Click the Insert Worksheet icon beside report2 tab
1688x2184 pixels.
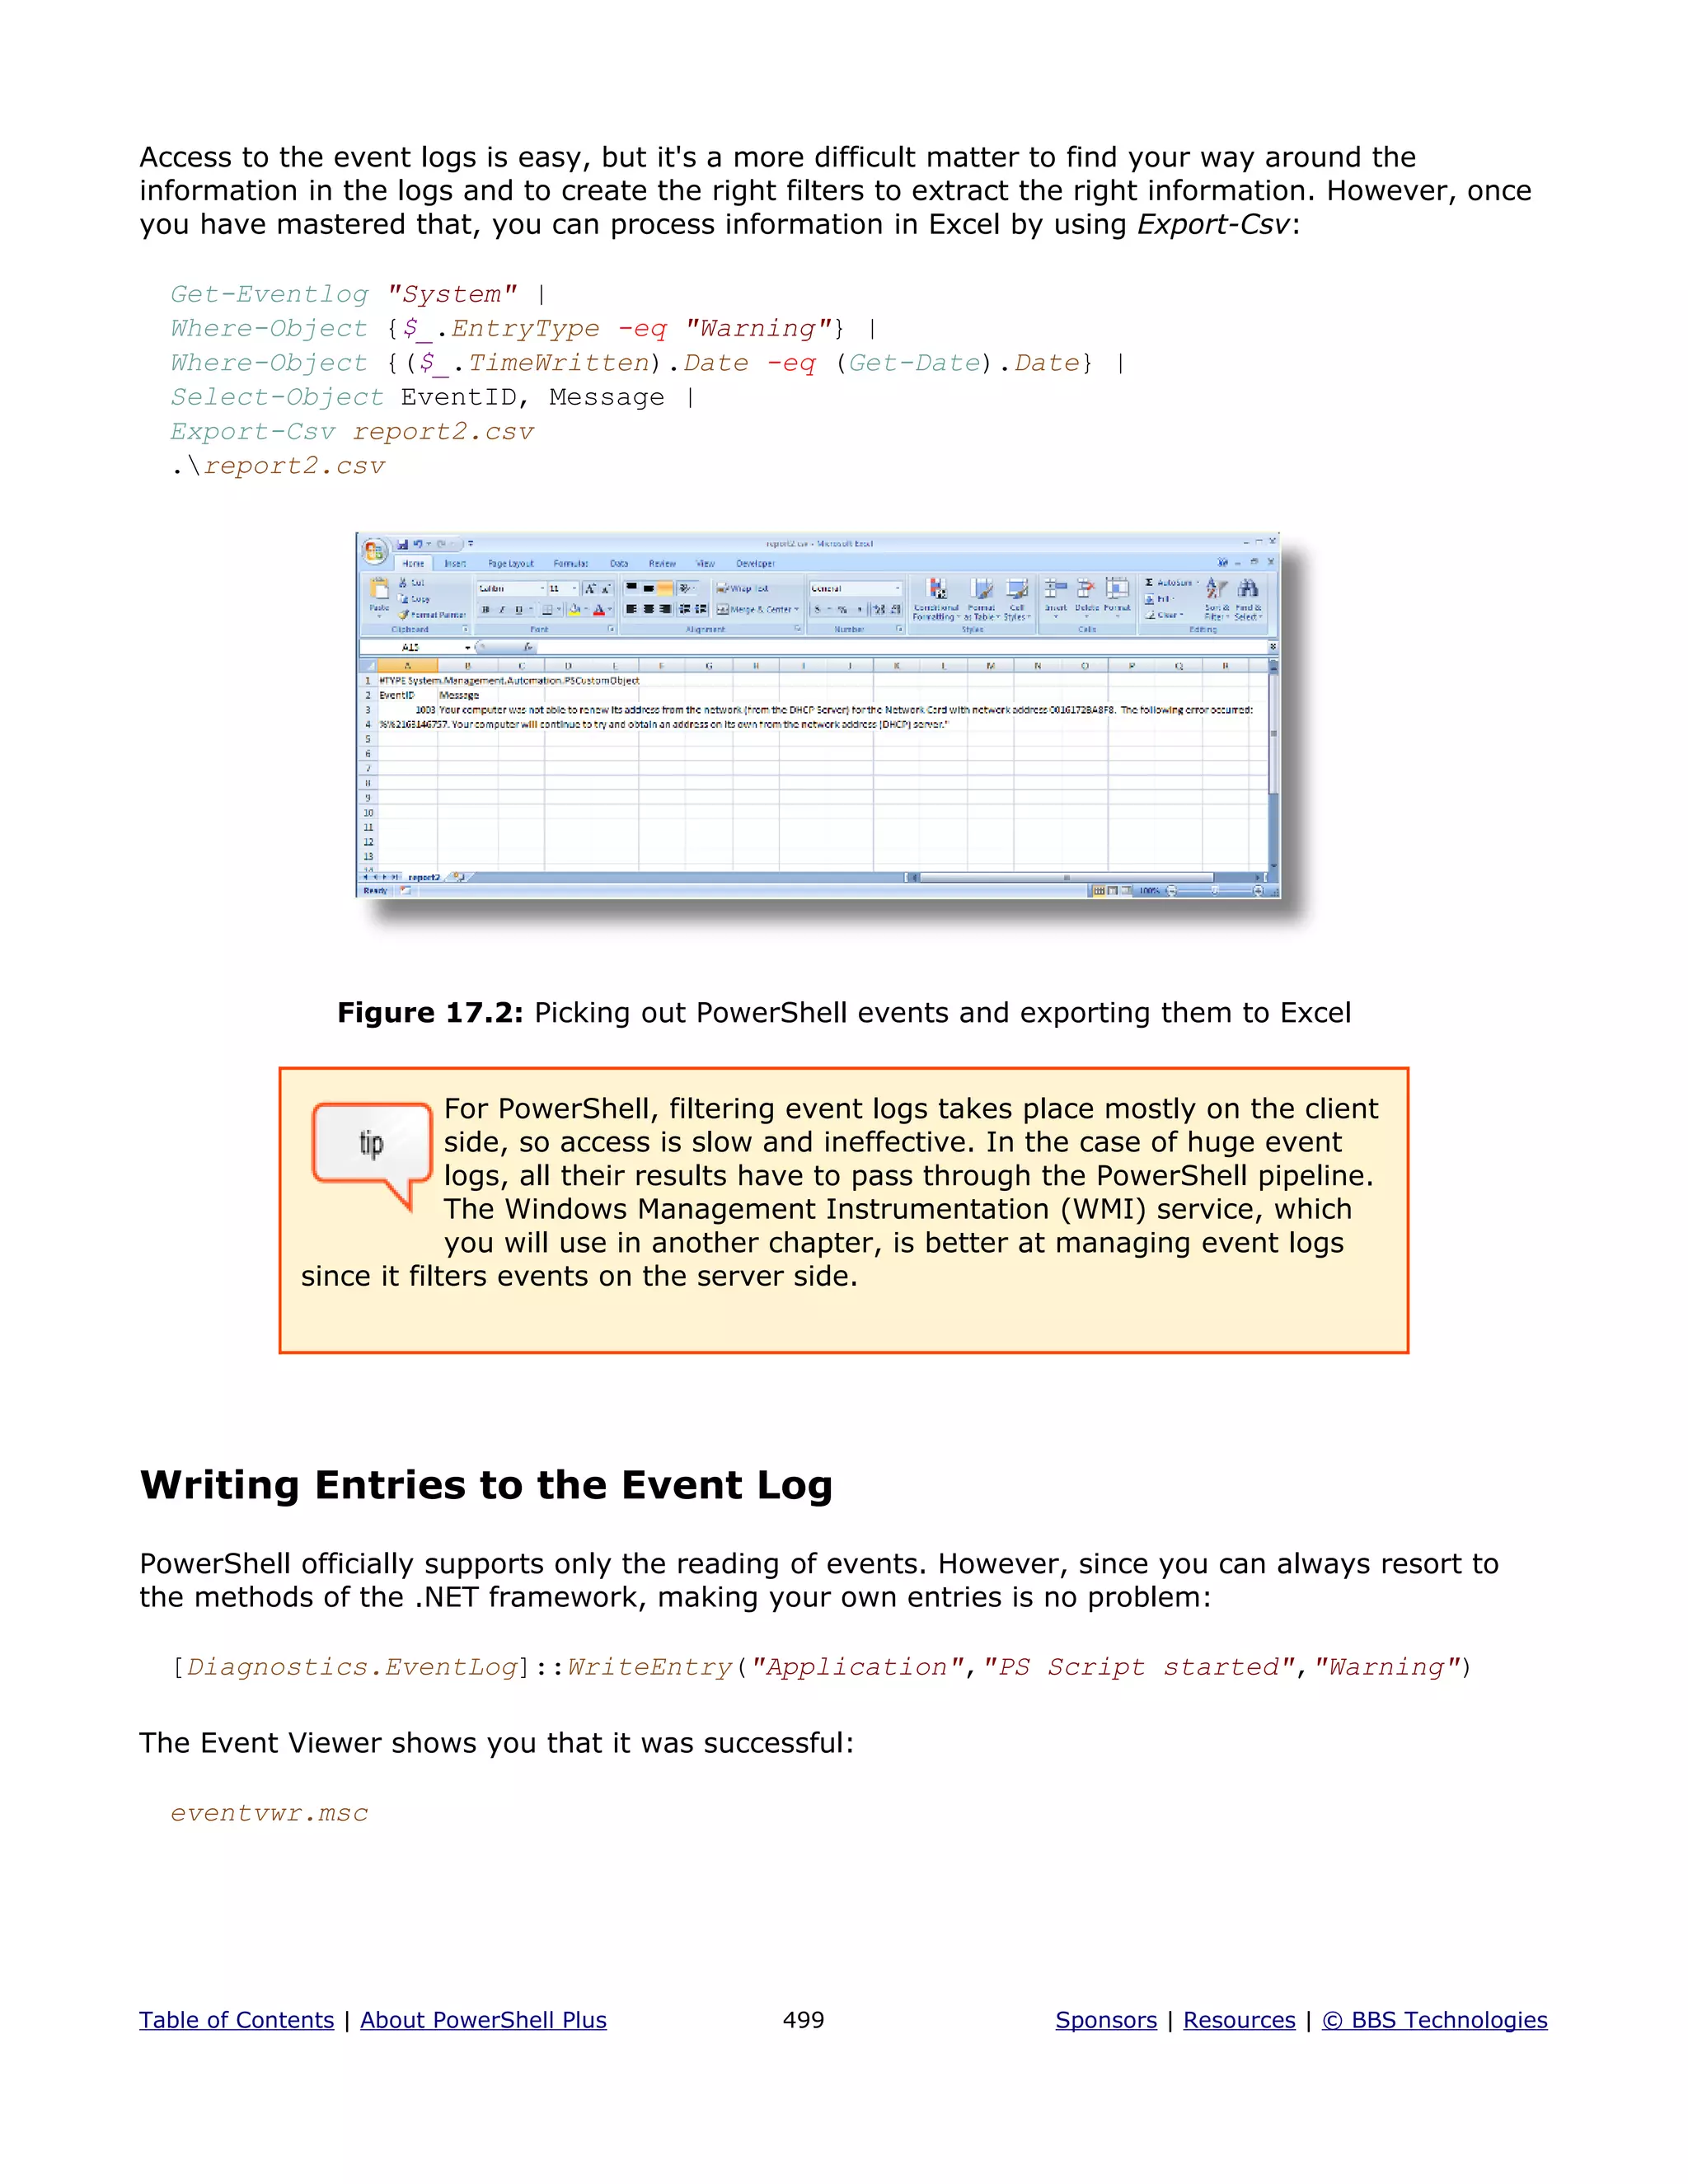pos(459,877)
